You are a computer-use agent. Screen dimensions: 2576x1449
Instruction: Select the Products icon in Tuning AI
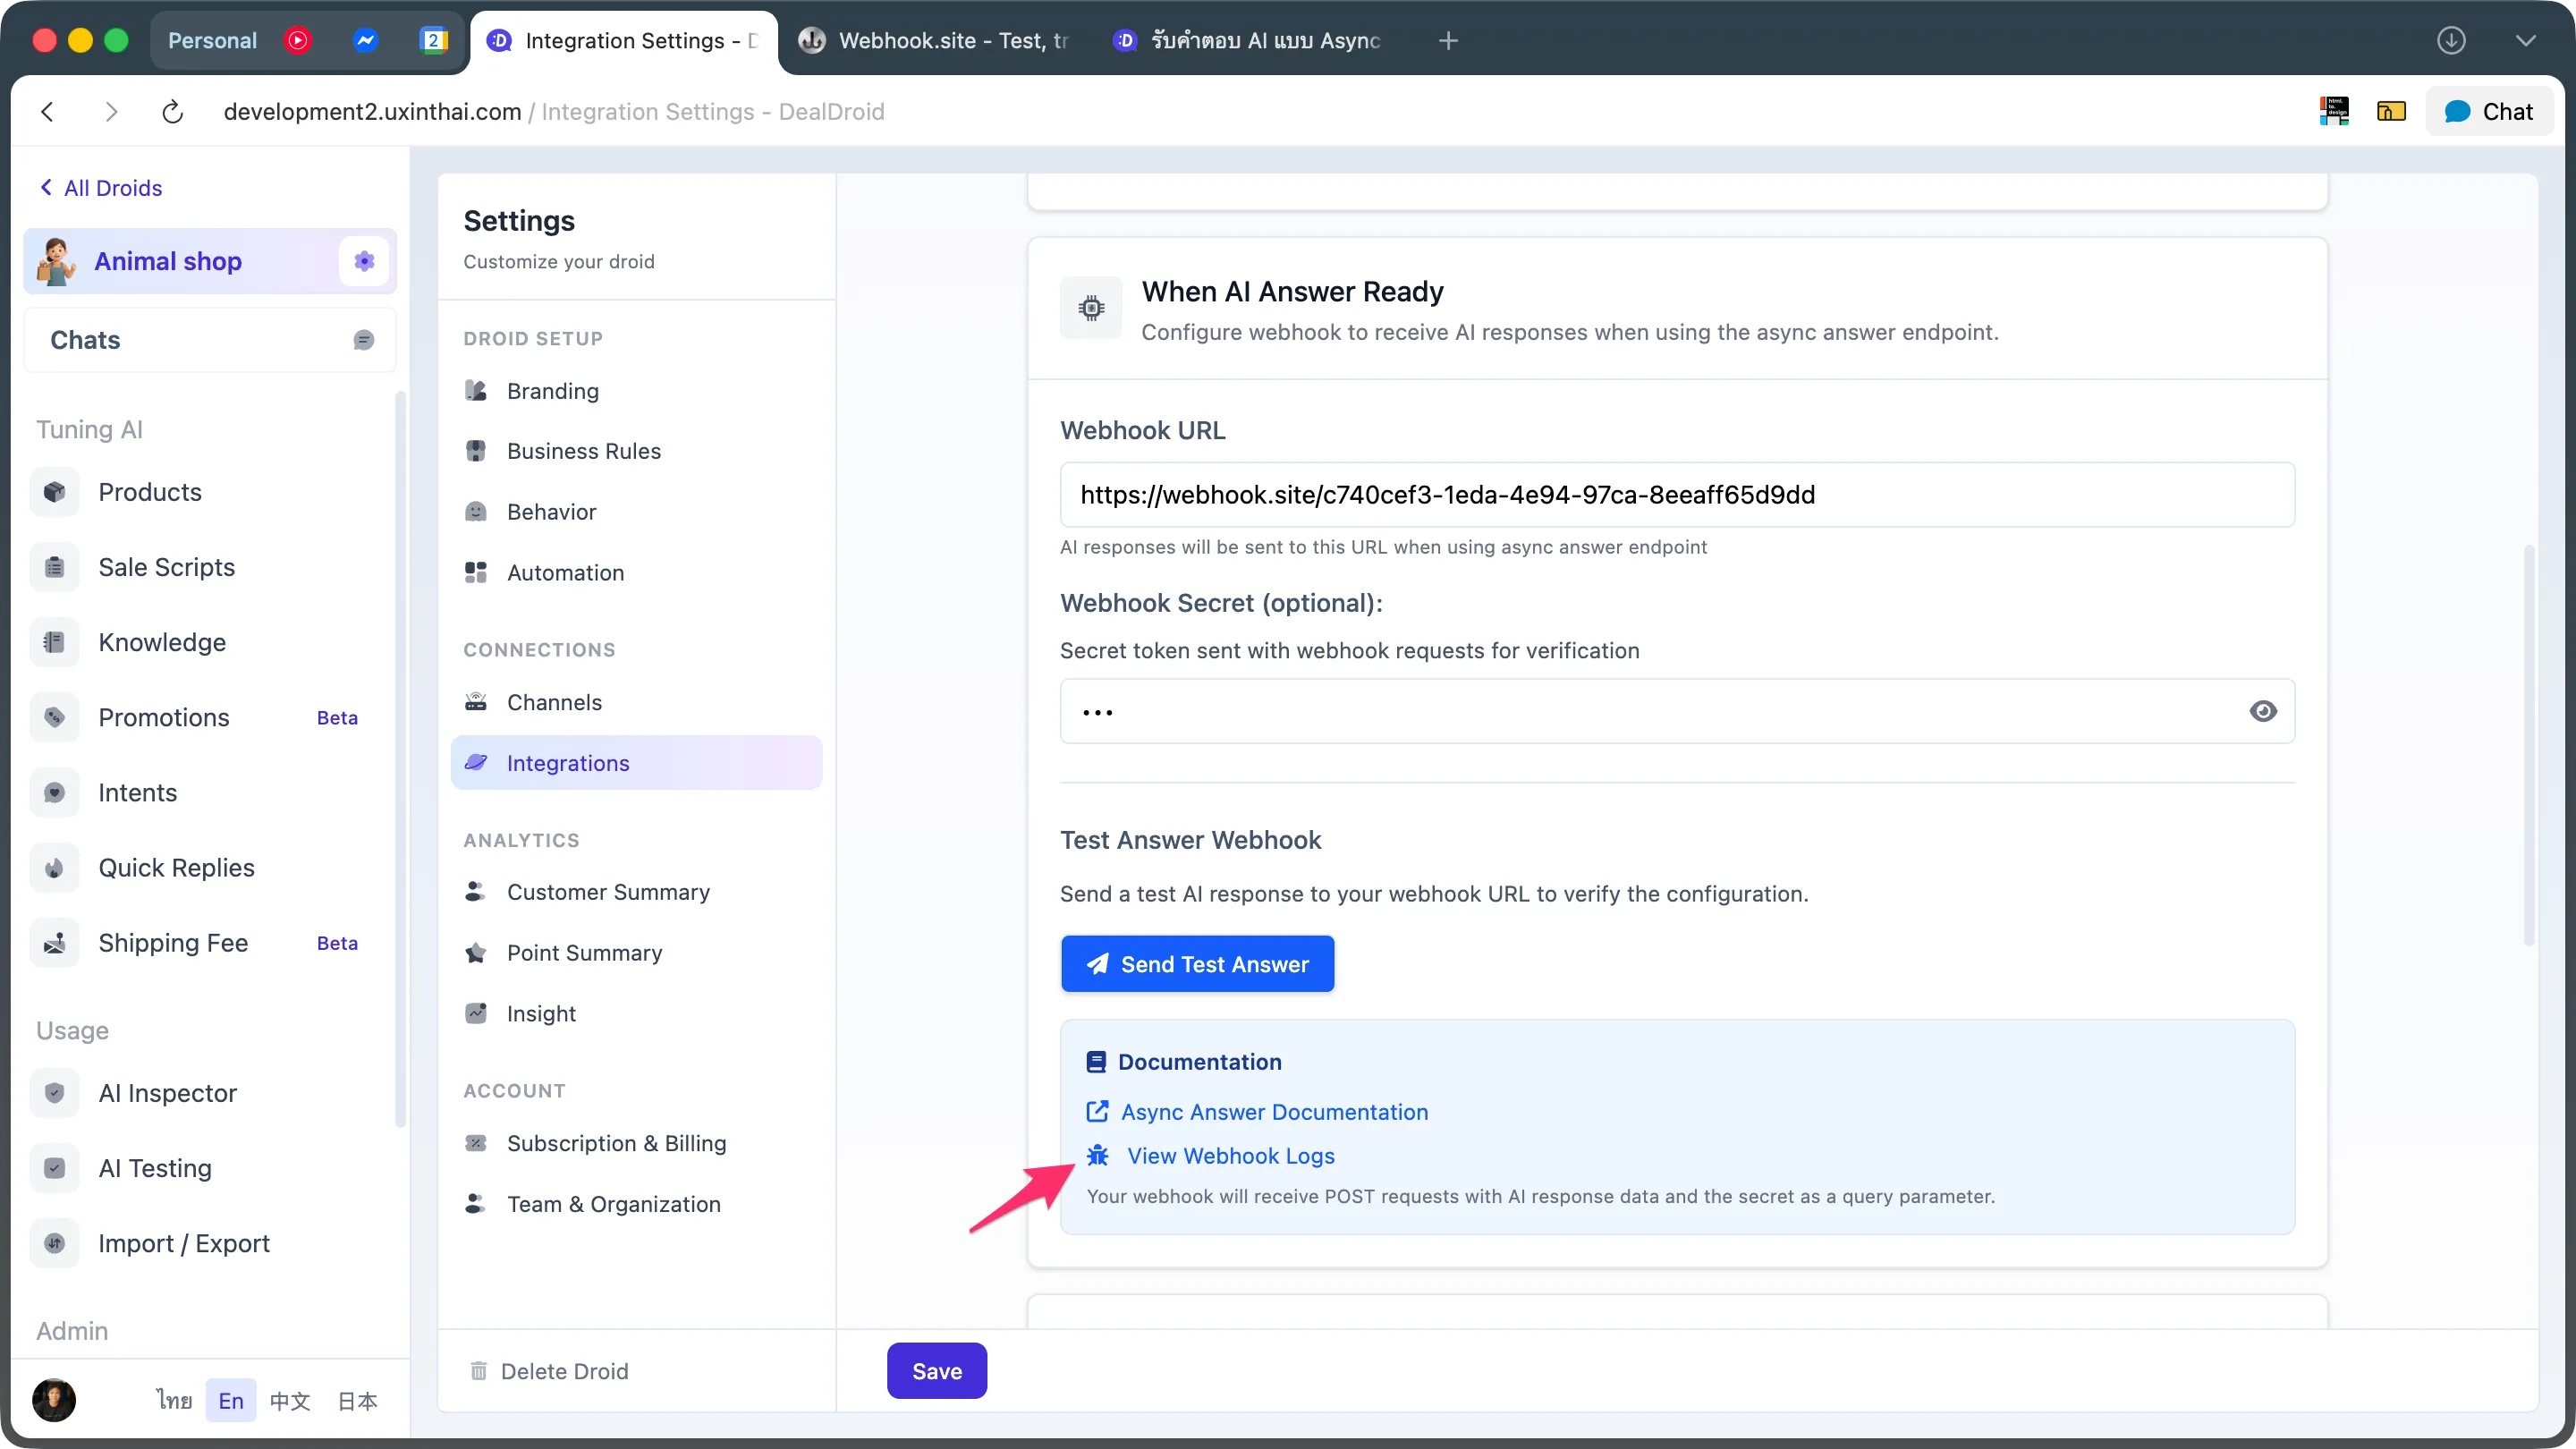(54, 491)
